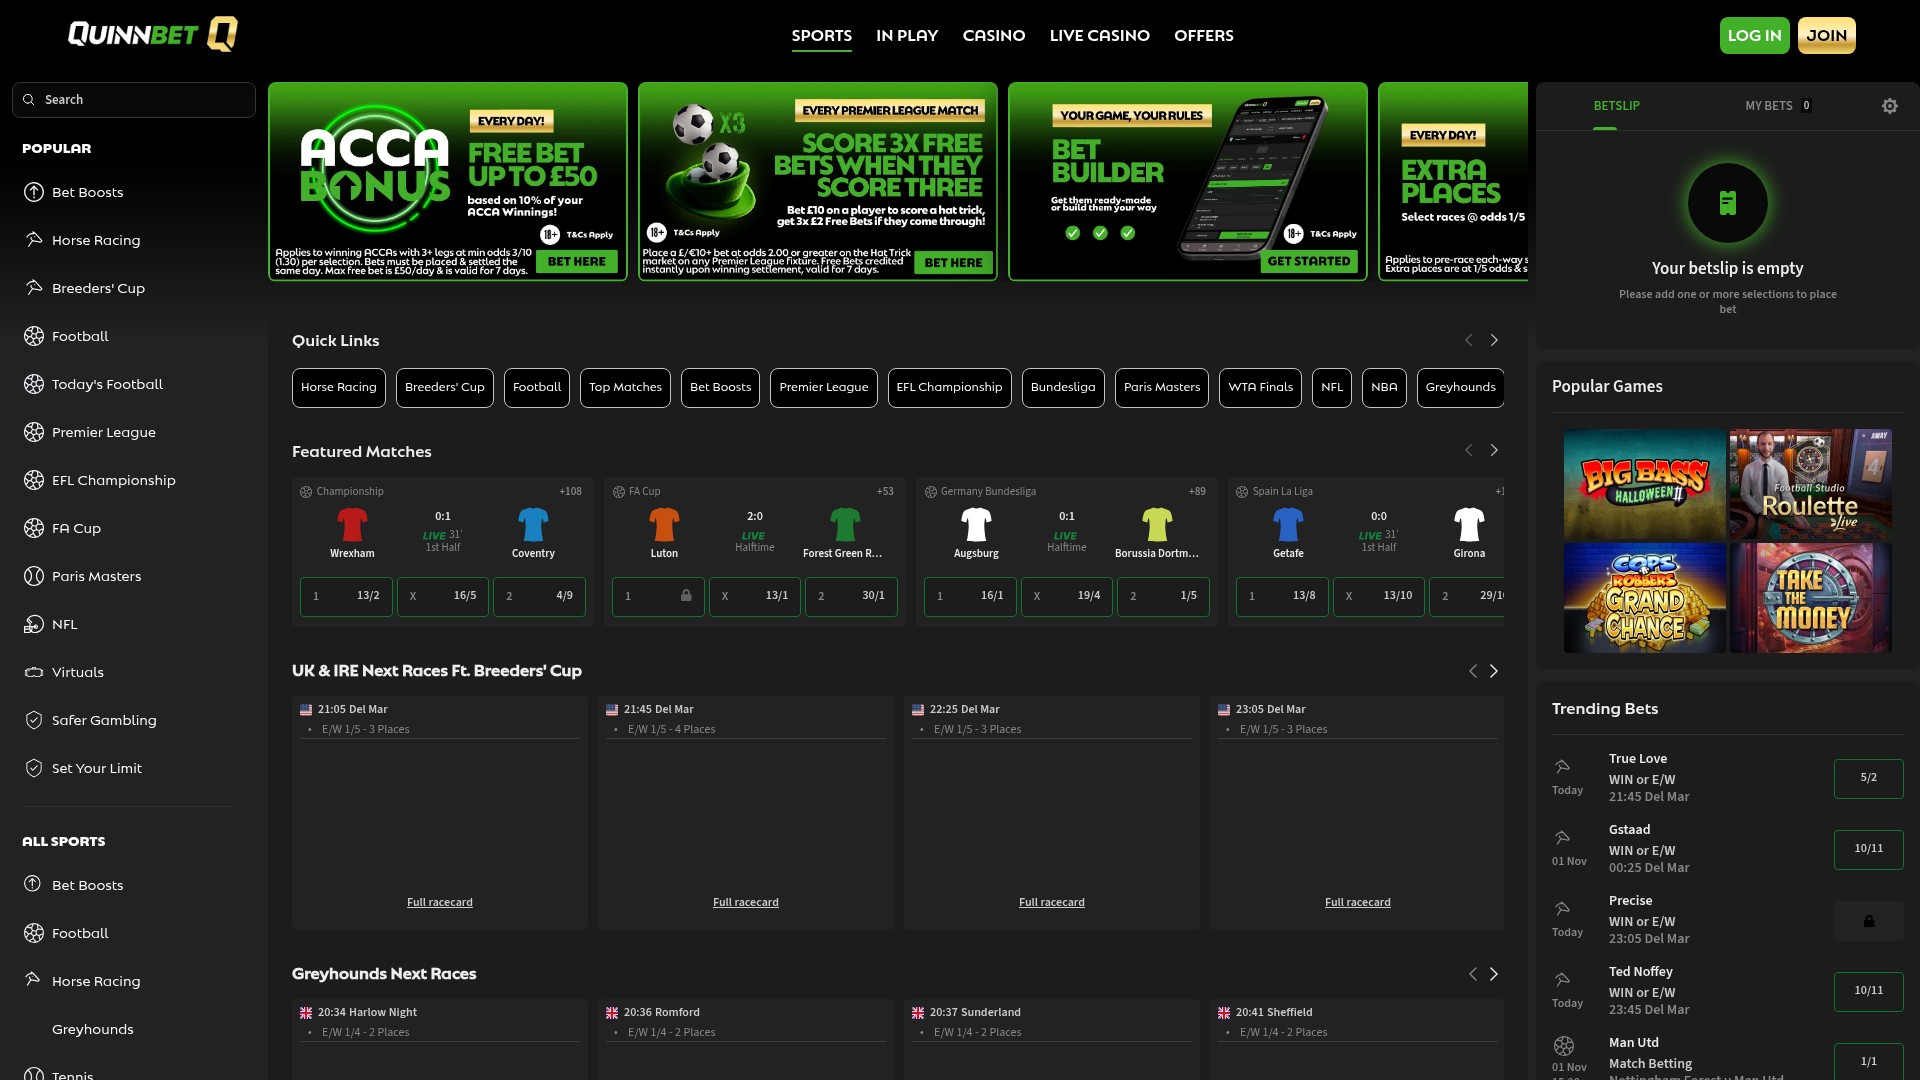Click the Bet Boosts icon under Popular
The image size is (1920, 1080).
tap(34, 192)
